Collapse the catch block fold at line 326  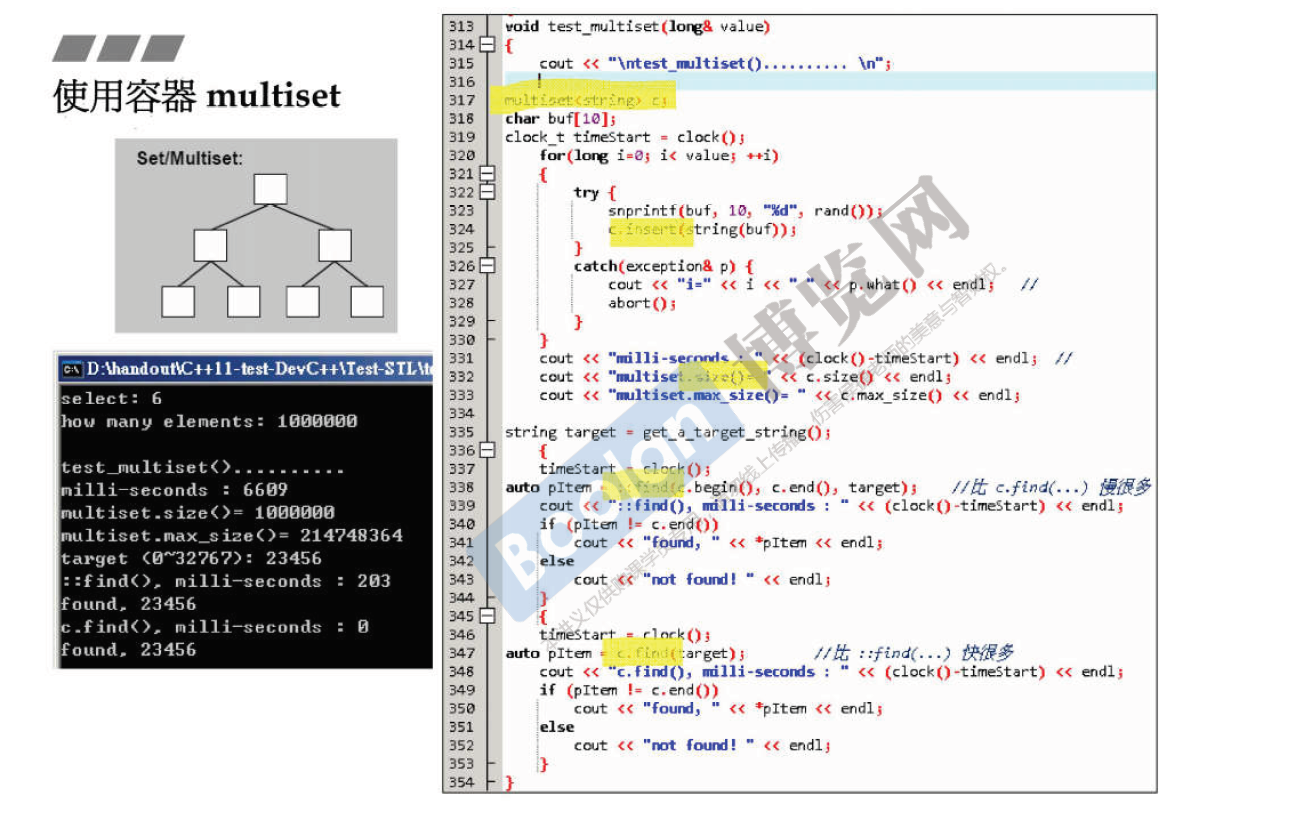click(487, 266)
